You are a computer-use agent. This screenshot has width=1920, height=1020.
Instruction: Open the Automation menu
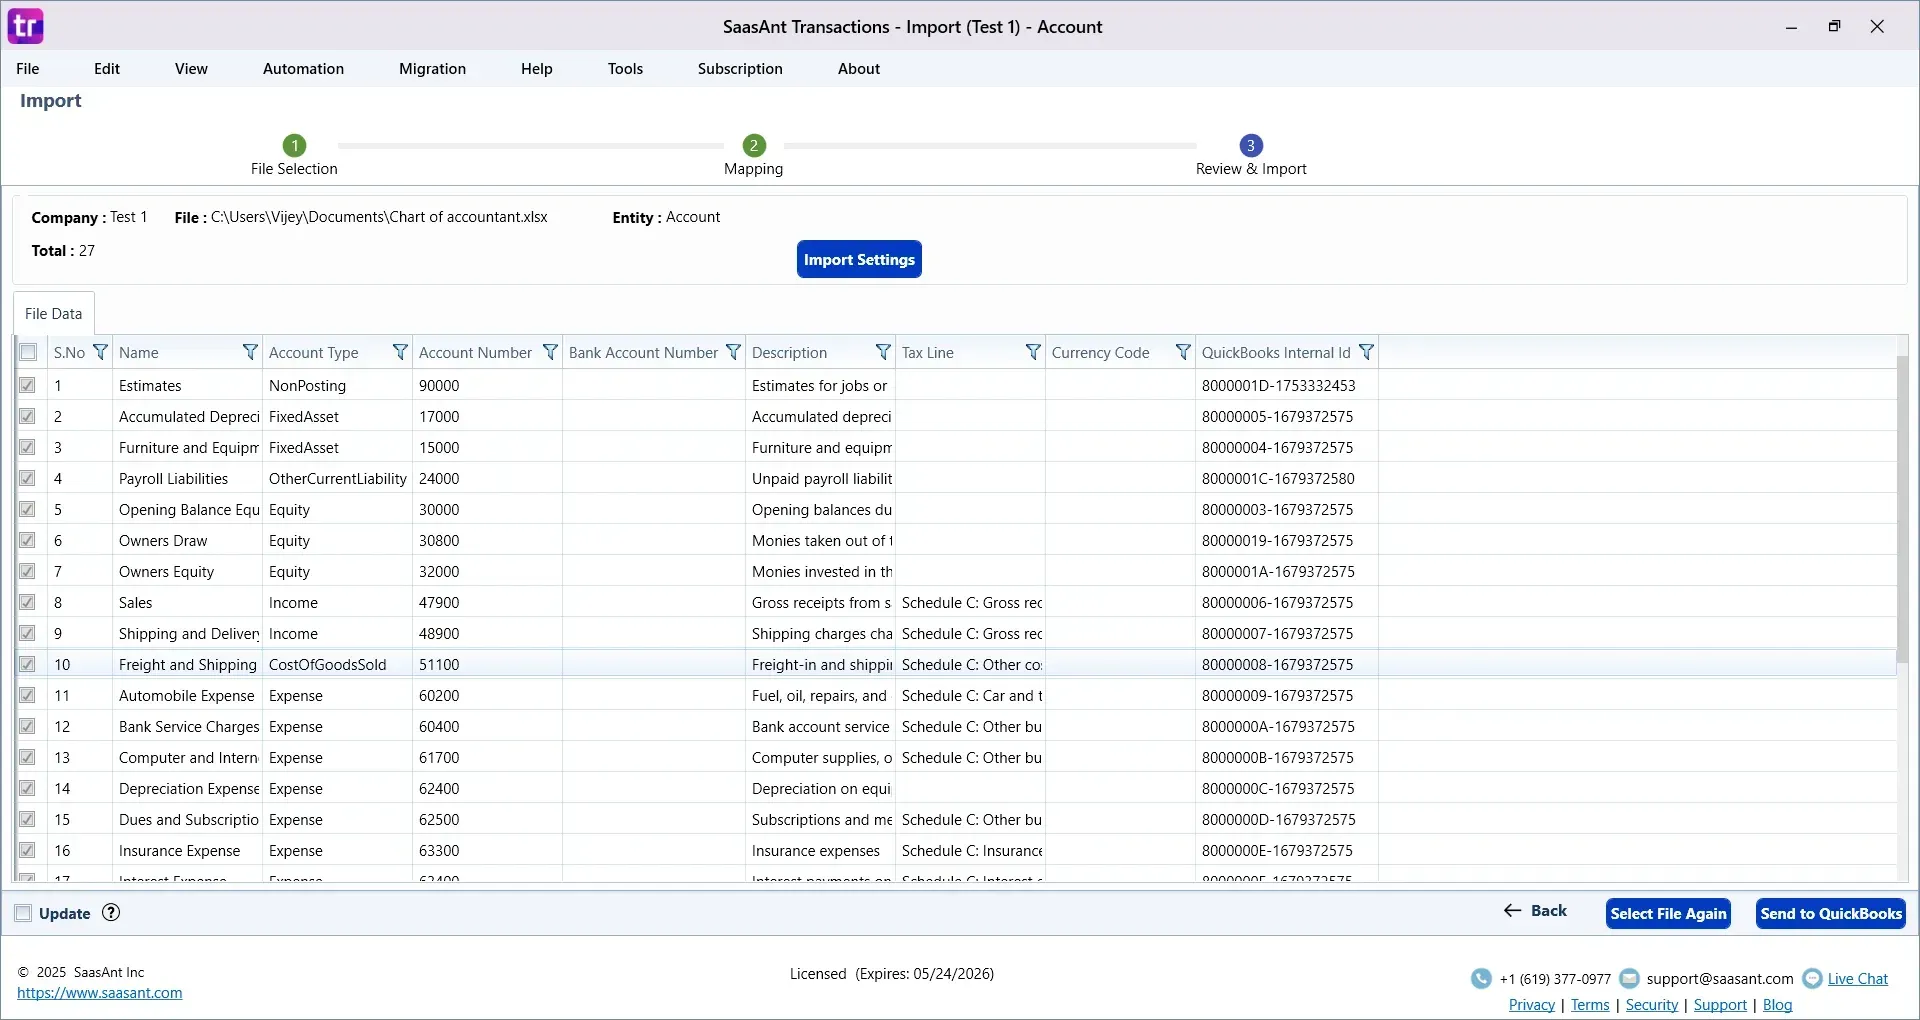pyautogui.click(x=302, y=68)
